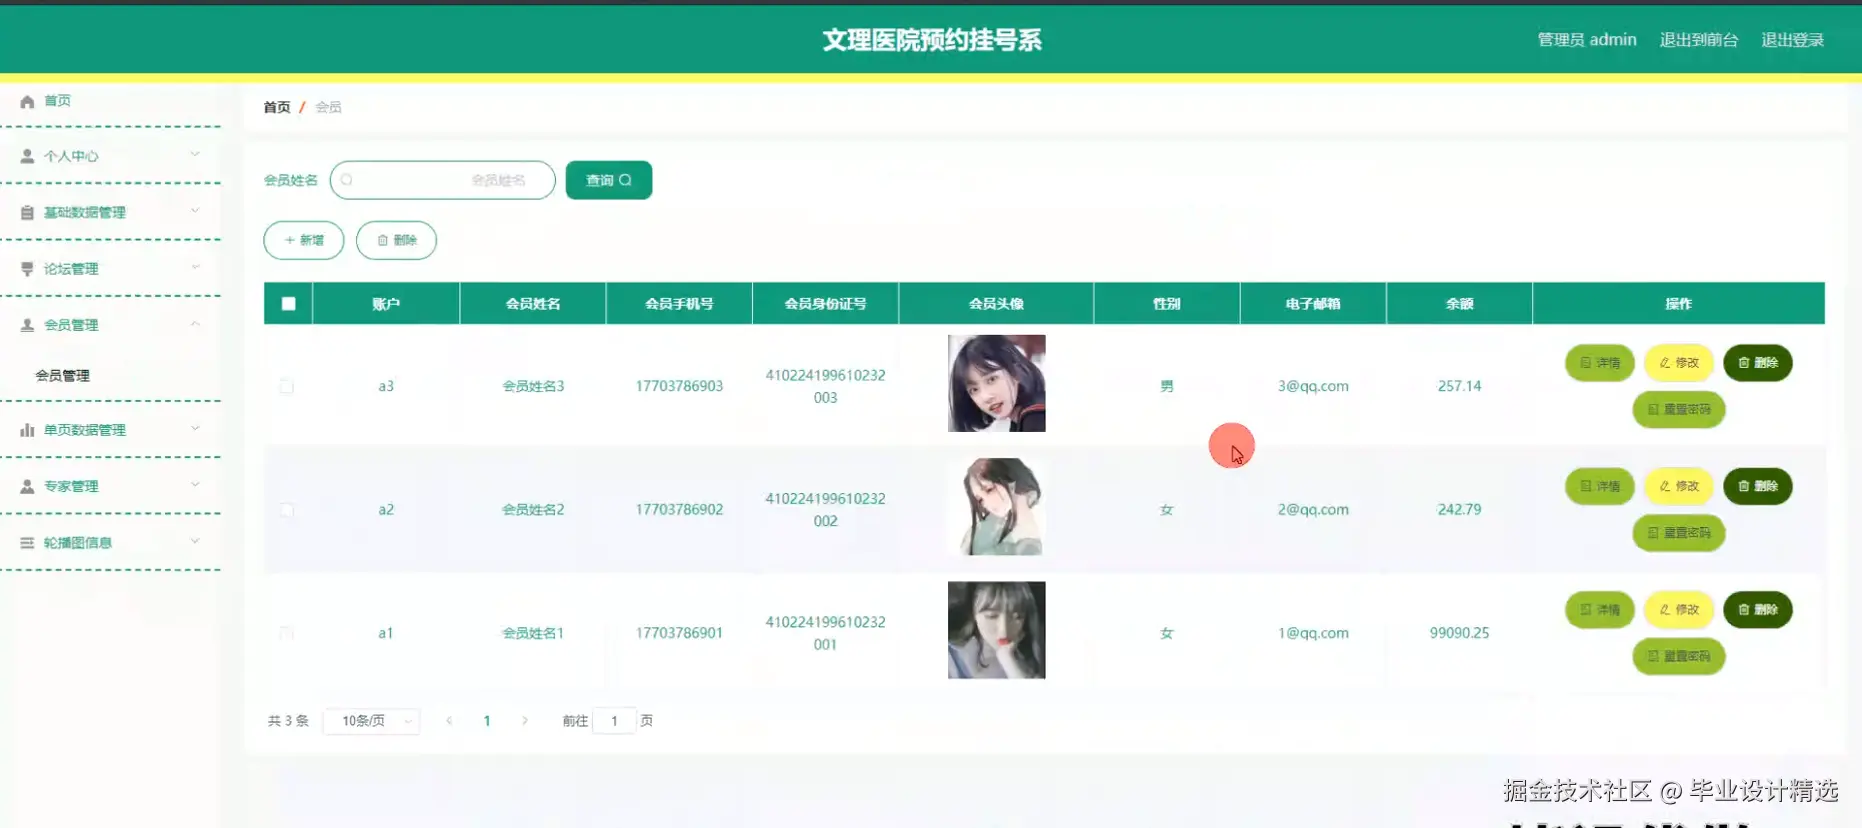Image resolution: width=1862 pixels, height=828 pixels.
Task: Click the avatar thumbnail of member a2
Action: (x=997, y=507)
